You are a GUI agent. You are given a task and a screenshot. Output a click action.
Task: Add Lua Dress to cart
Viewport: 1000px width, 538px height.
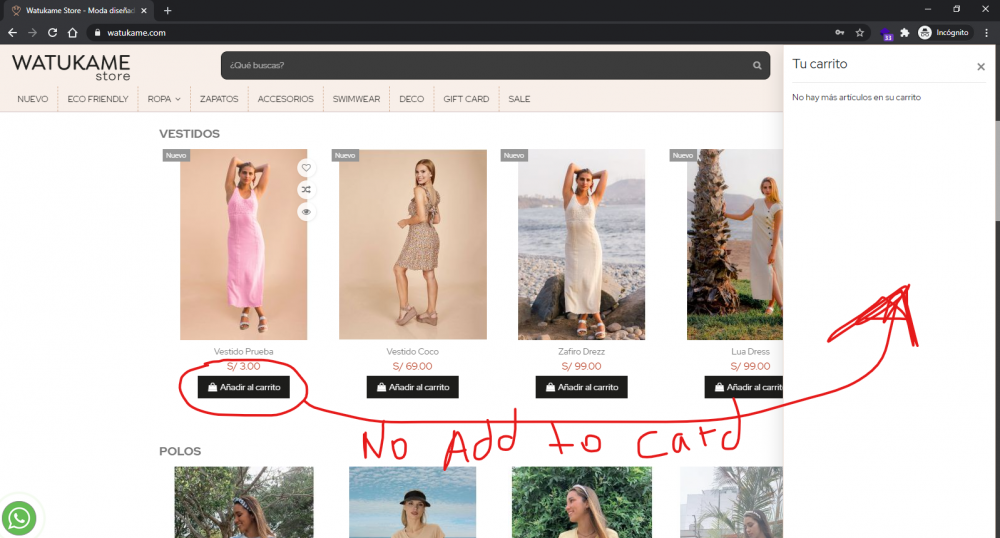pyautogui.click(x=744, y=387)
